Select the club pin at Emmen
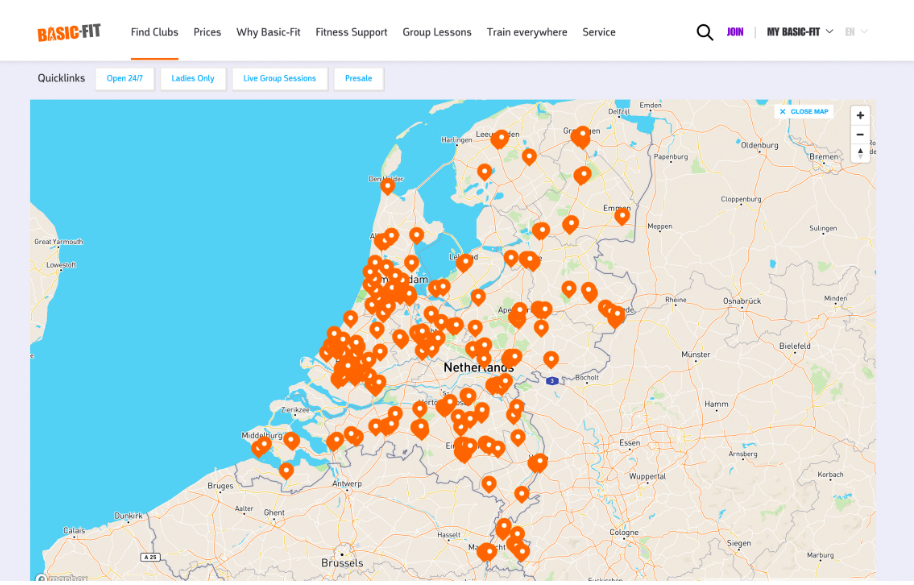914x585 pixels. [x=622, y=216]
